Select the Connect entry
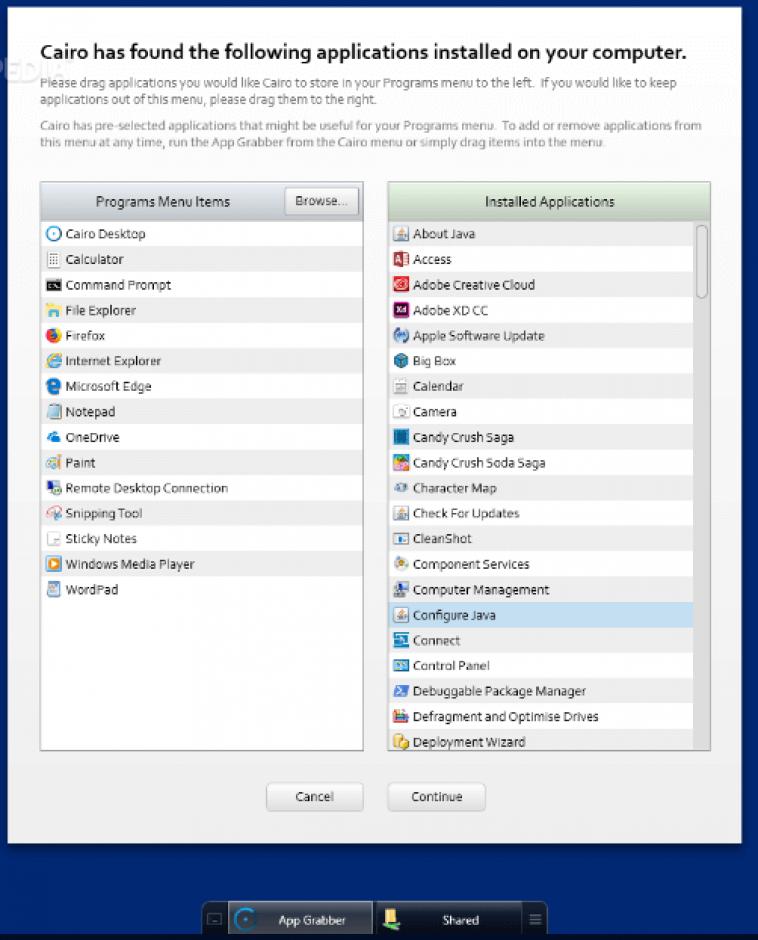Viewport: 758px width, 940px height. point(540,640)
